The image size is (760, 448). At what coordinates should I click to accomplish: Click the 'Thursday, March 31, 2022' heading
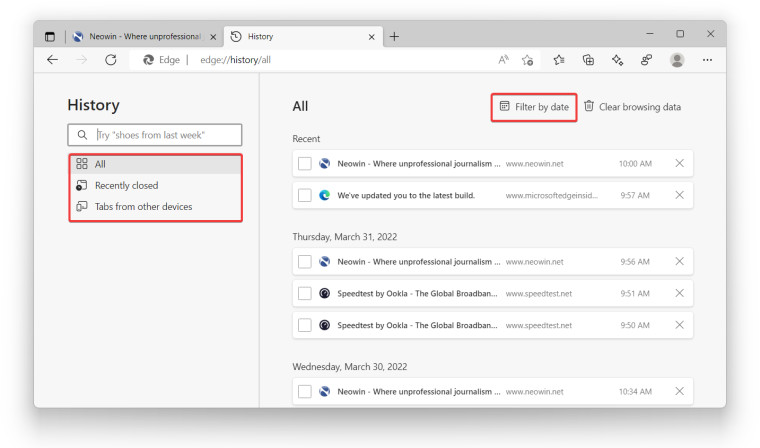pyautogui.click(x=345, y=237)
